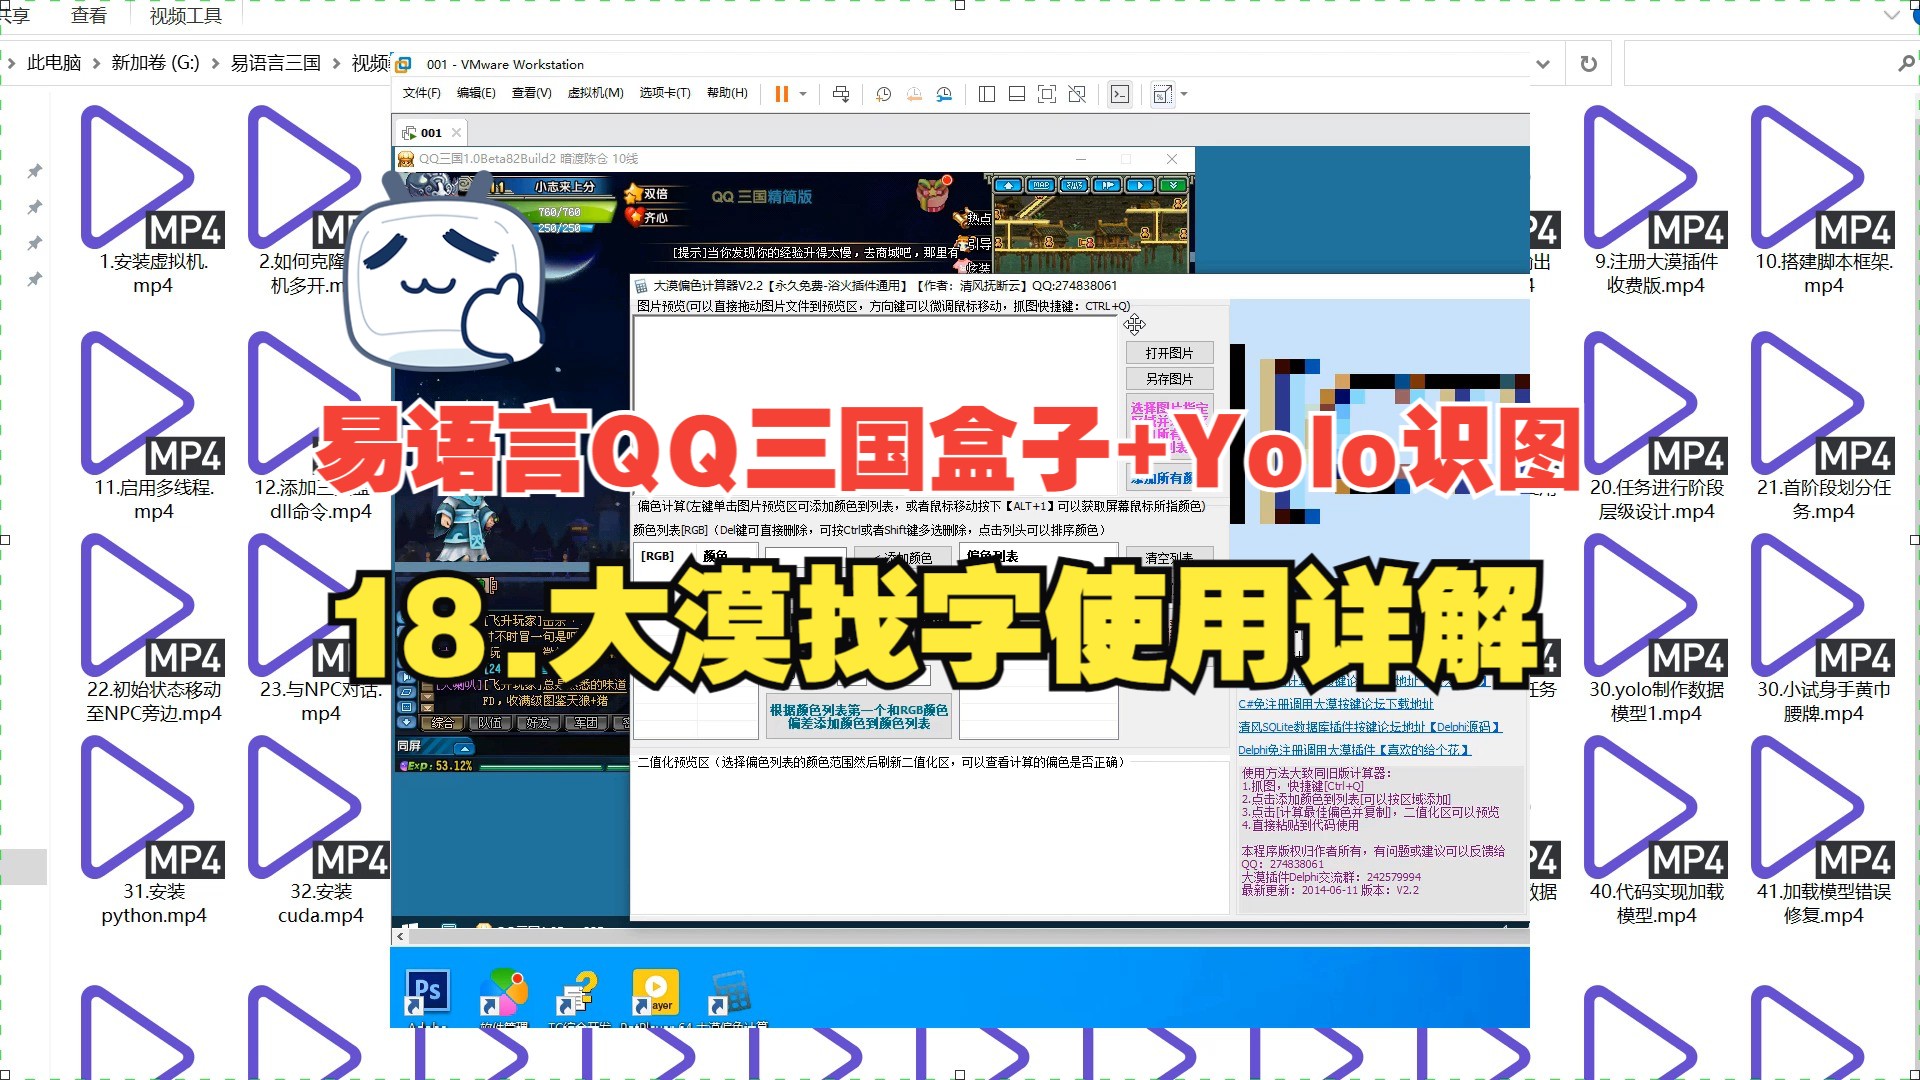This screenshot has width=1920, height=1080.
Task: Open the 虚拟机(M) menu in VMware
Action: [x=595, y=93]
